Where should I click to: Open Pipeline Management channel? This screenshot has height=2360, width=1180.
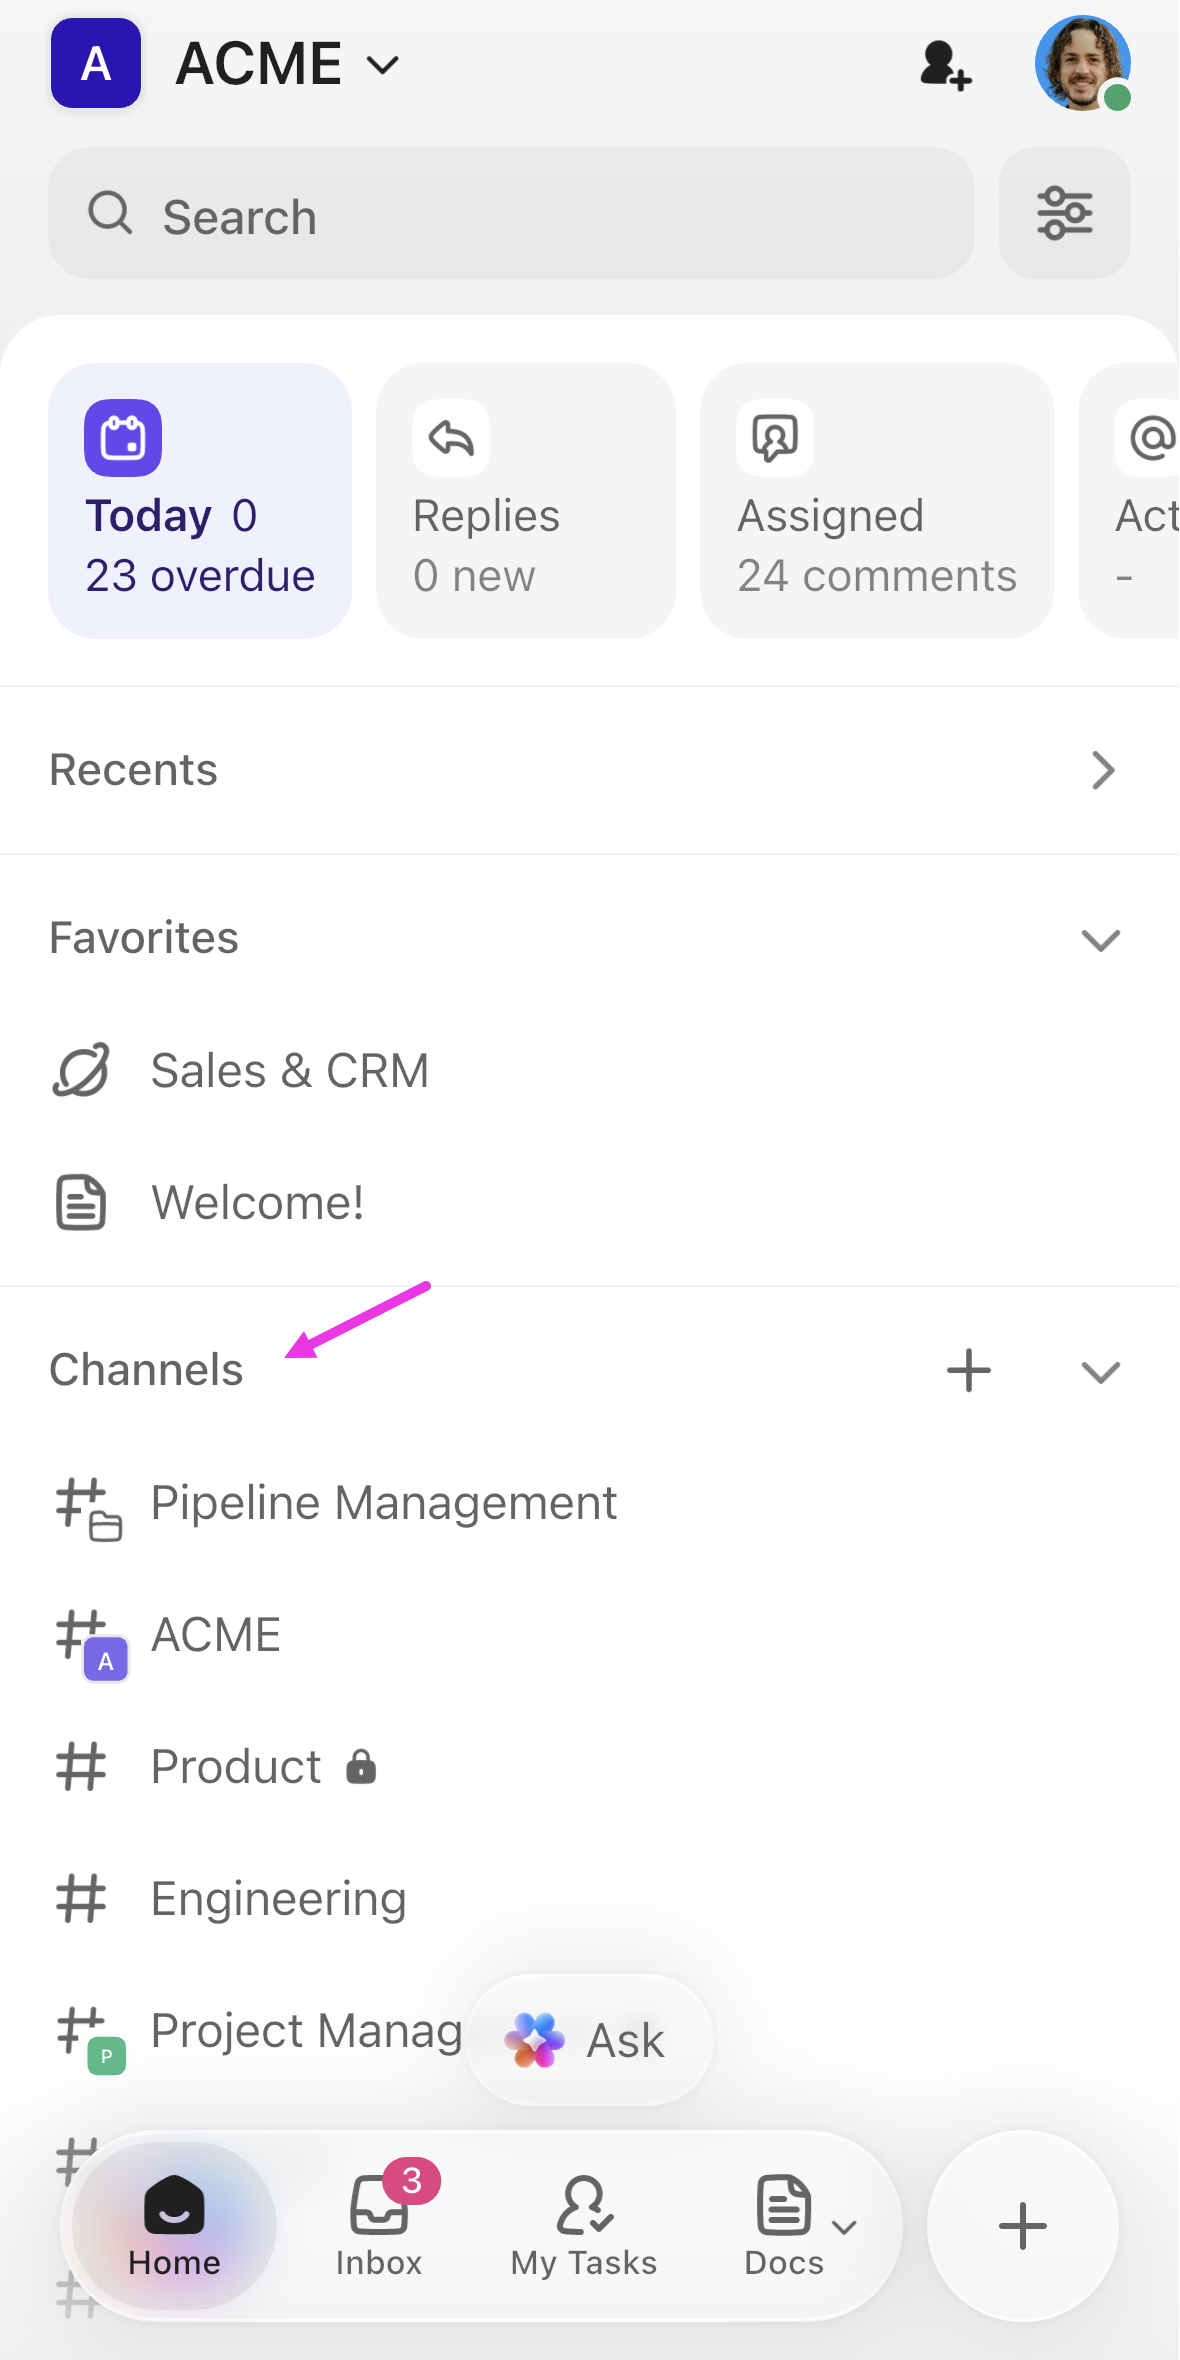(383, 1503)
